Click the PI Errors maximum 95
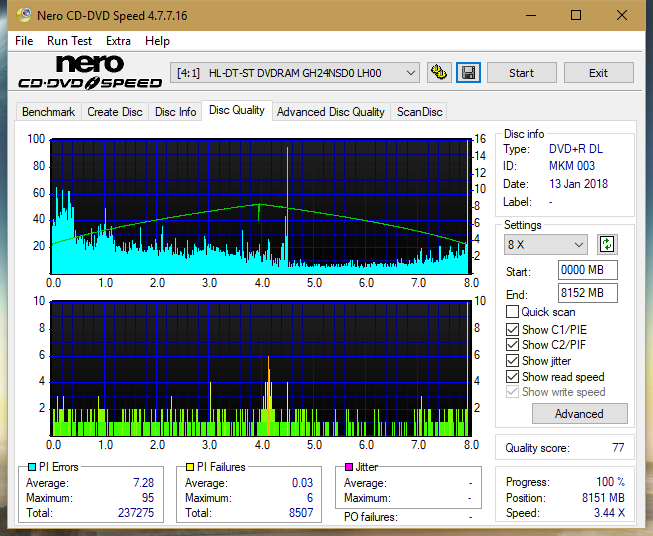Image resolution: width=653 pixels, height=536 pixels. (x=148, y=498)
